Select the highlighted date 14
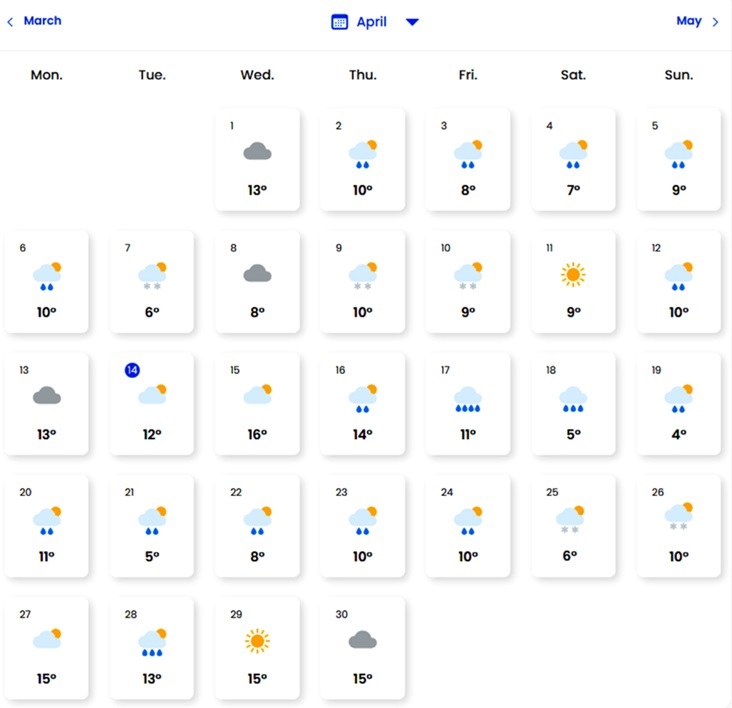Image resolution: width=732 pixels, height=708 pixels. tap(133, 370)
